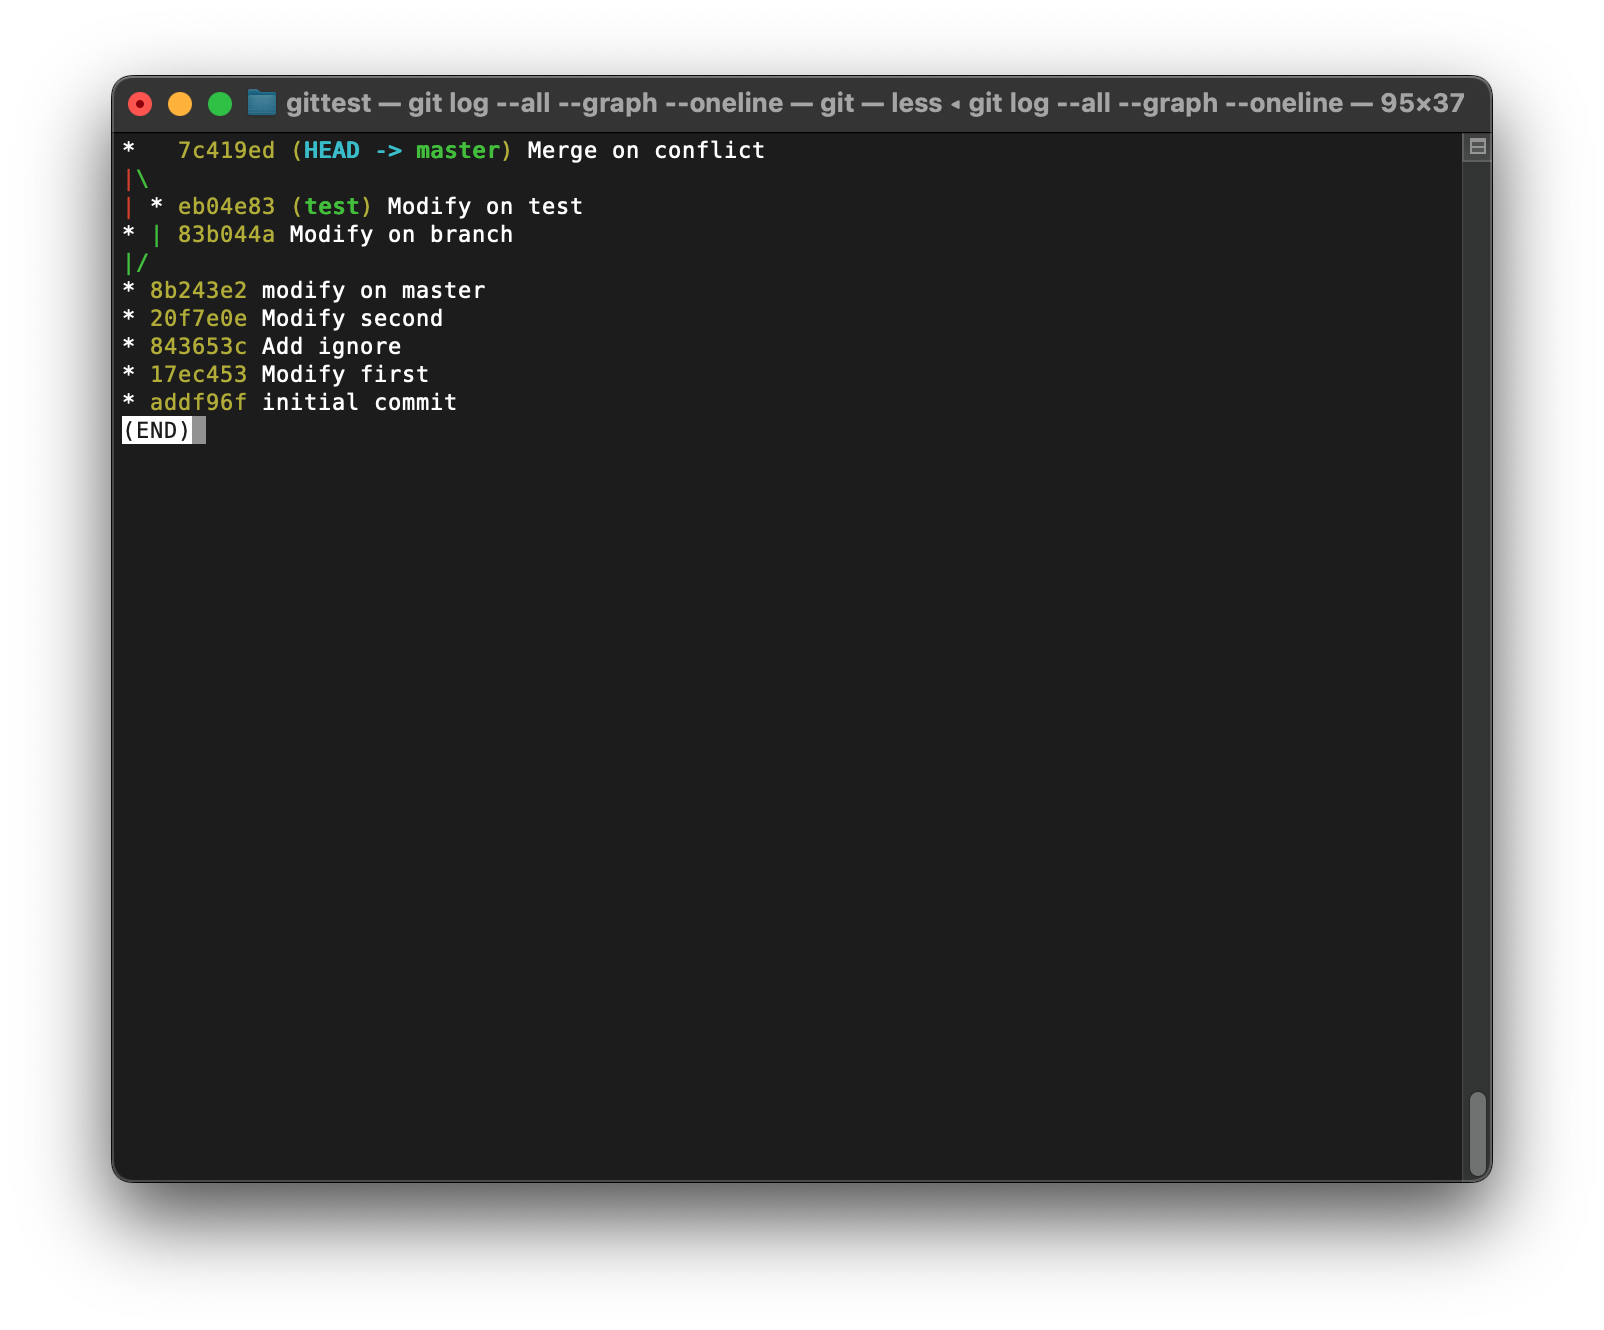Screen dimensions: 1604x1330
Task: Click 'Modify second' commit message
Action: [352, 318]
